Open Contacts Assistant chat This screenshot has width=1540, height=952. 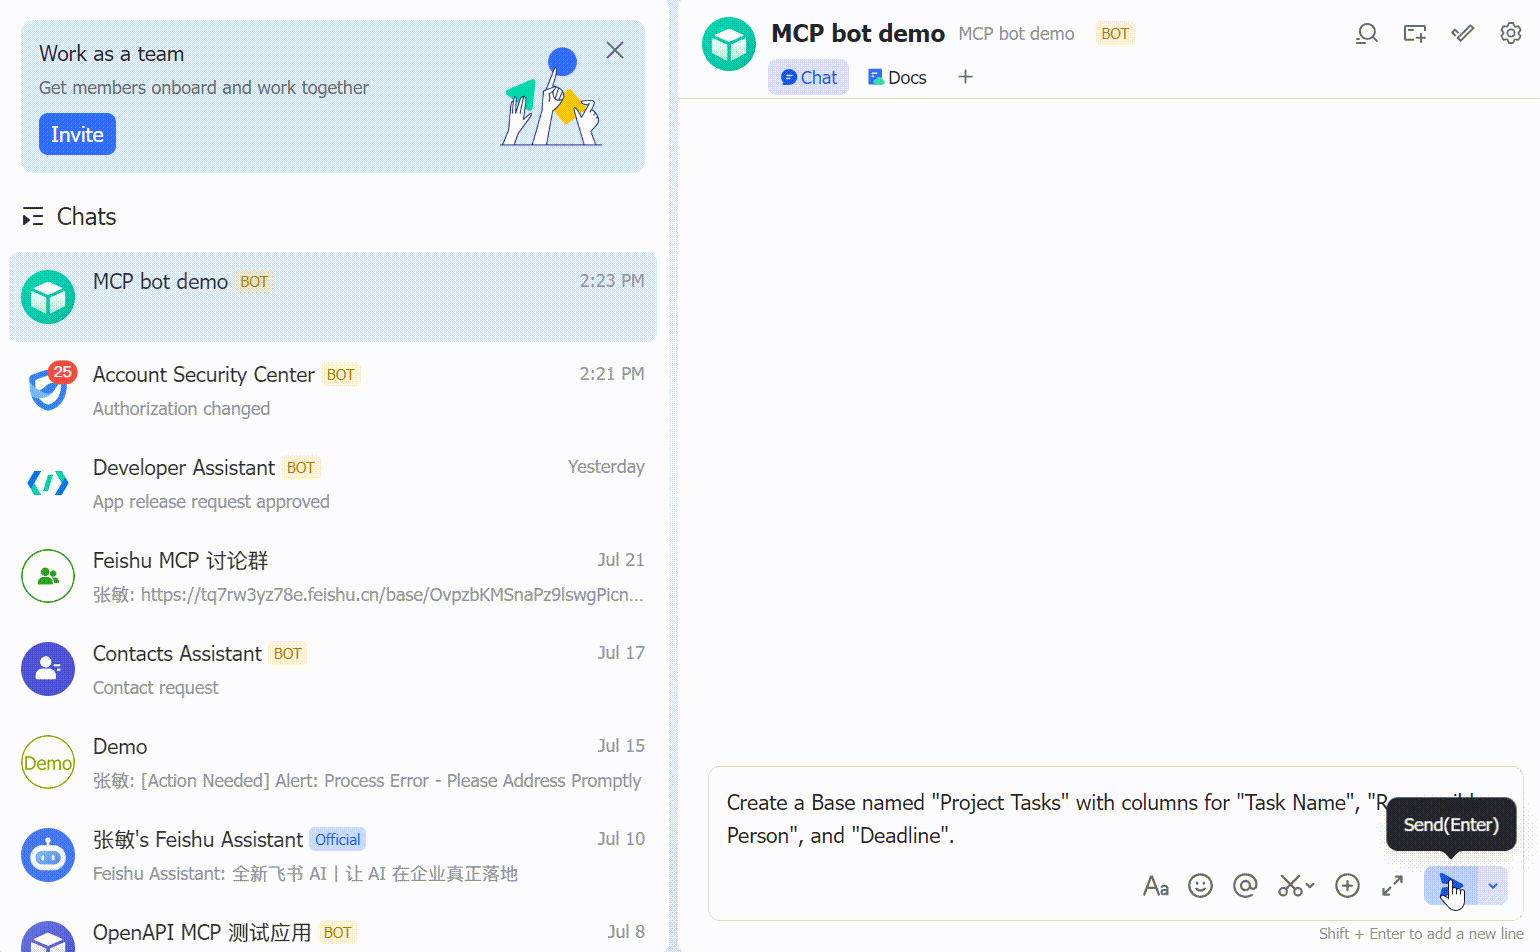click(x=333, y=669)
